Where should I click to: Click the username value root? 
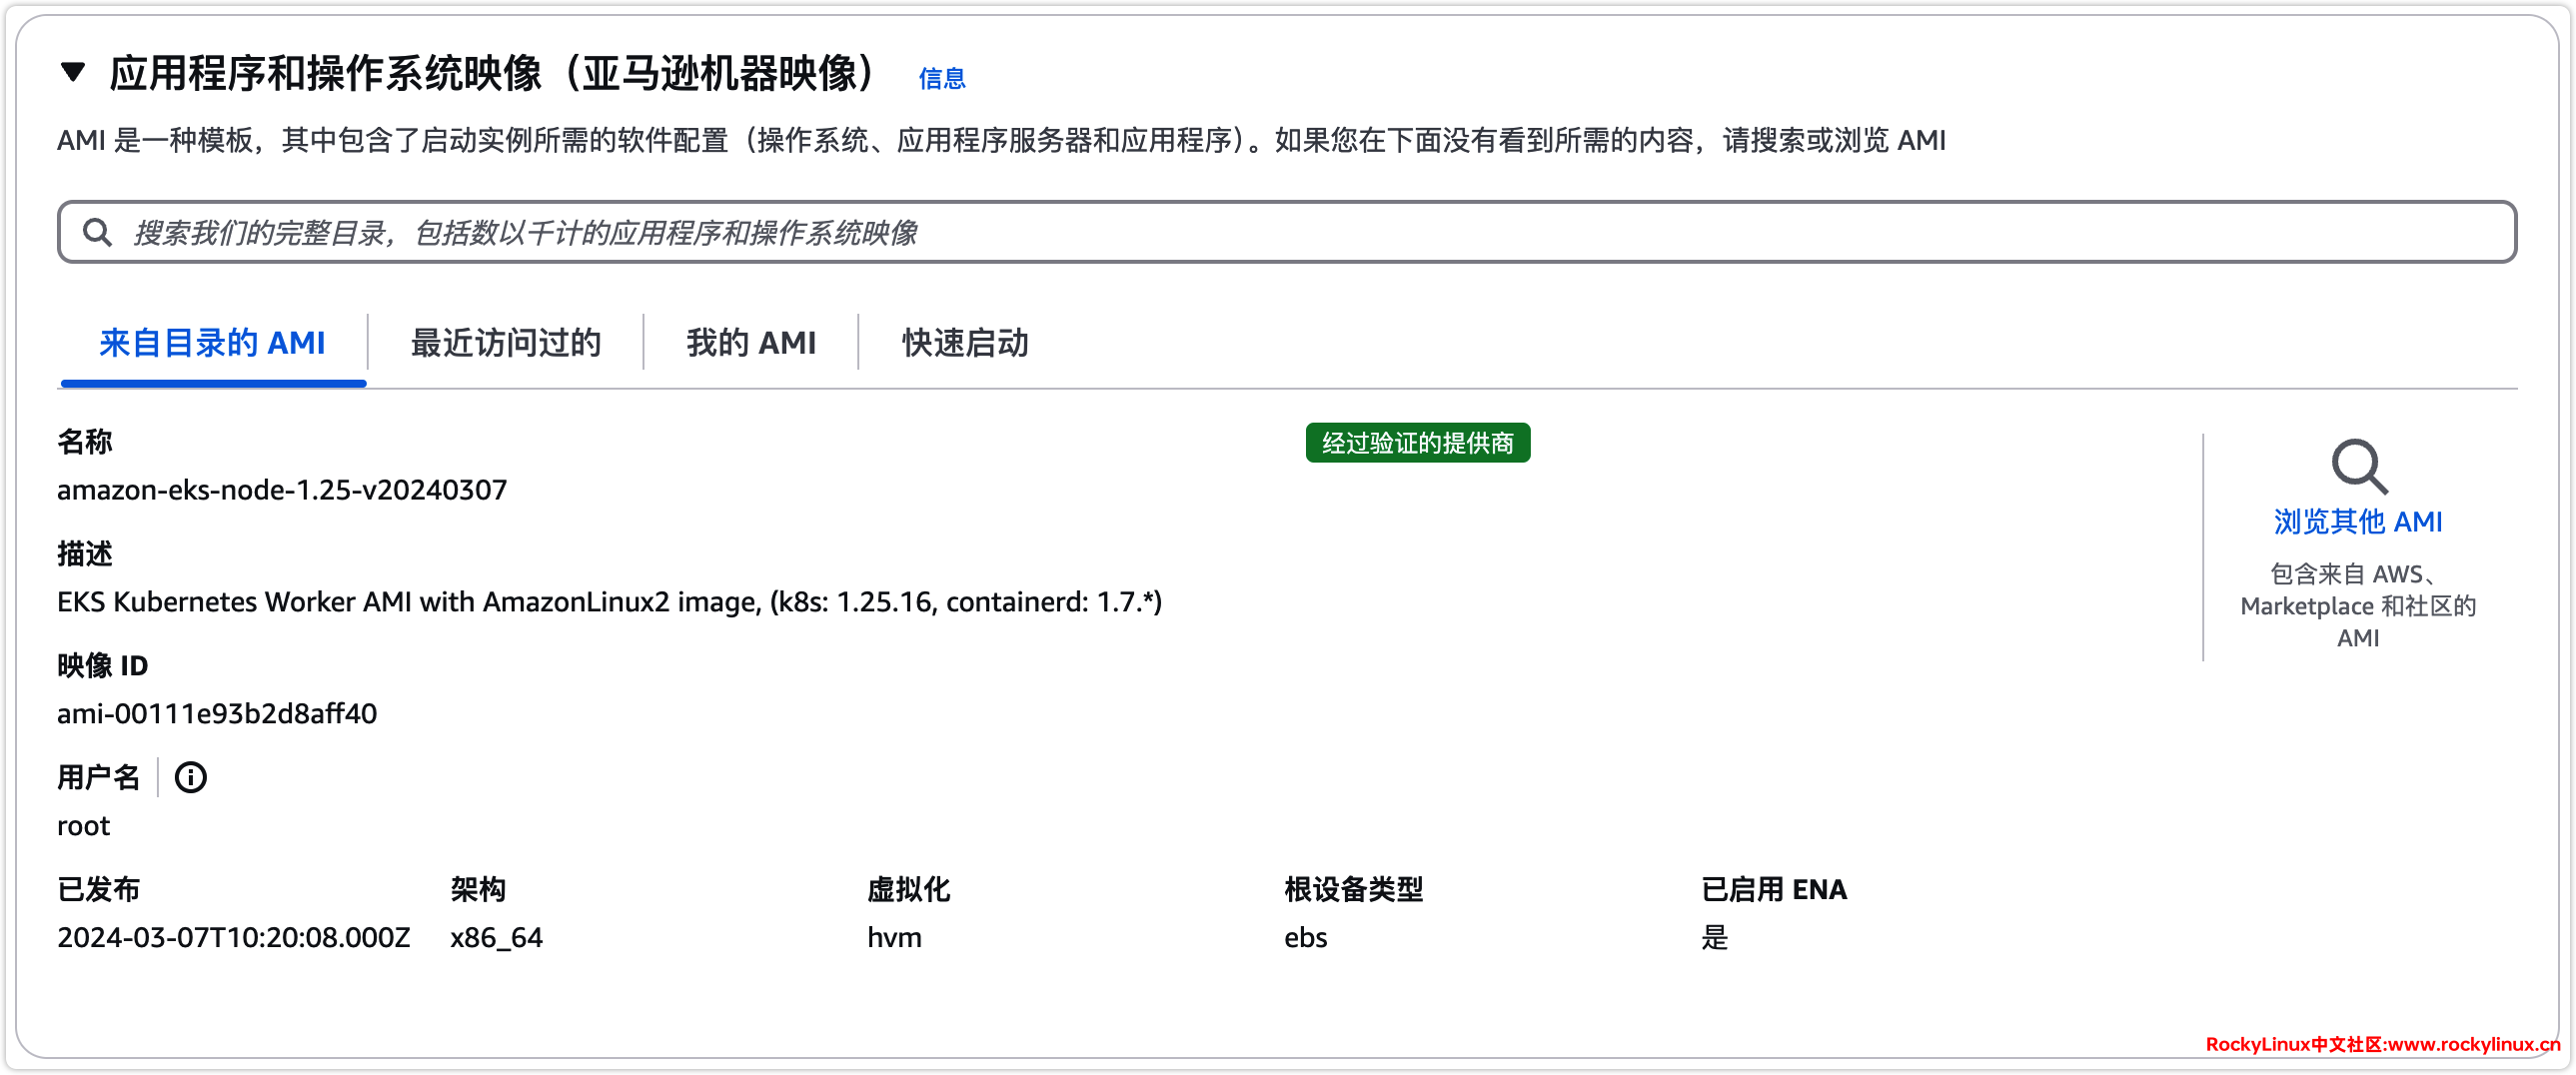[83, 826]
